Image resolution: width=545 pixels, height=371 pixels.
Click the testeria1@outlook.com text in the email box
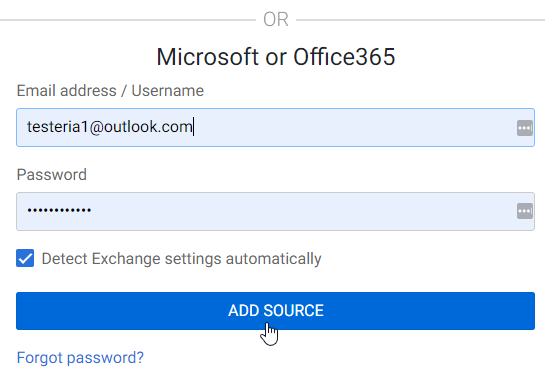[x=110, y=127]
